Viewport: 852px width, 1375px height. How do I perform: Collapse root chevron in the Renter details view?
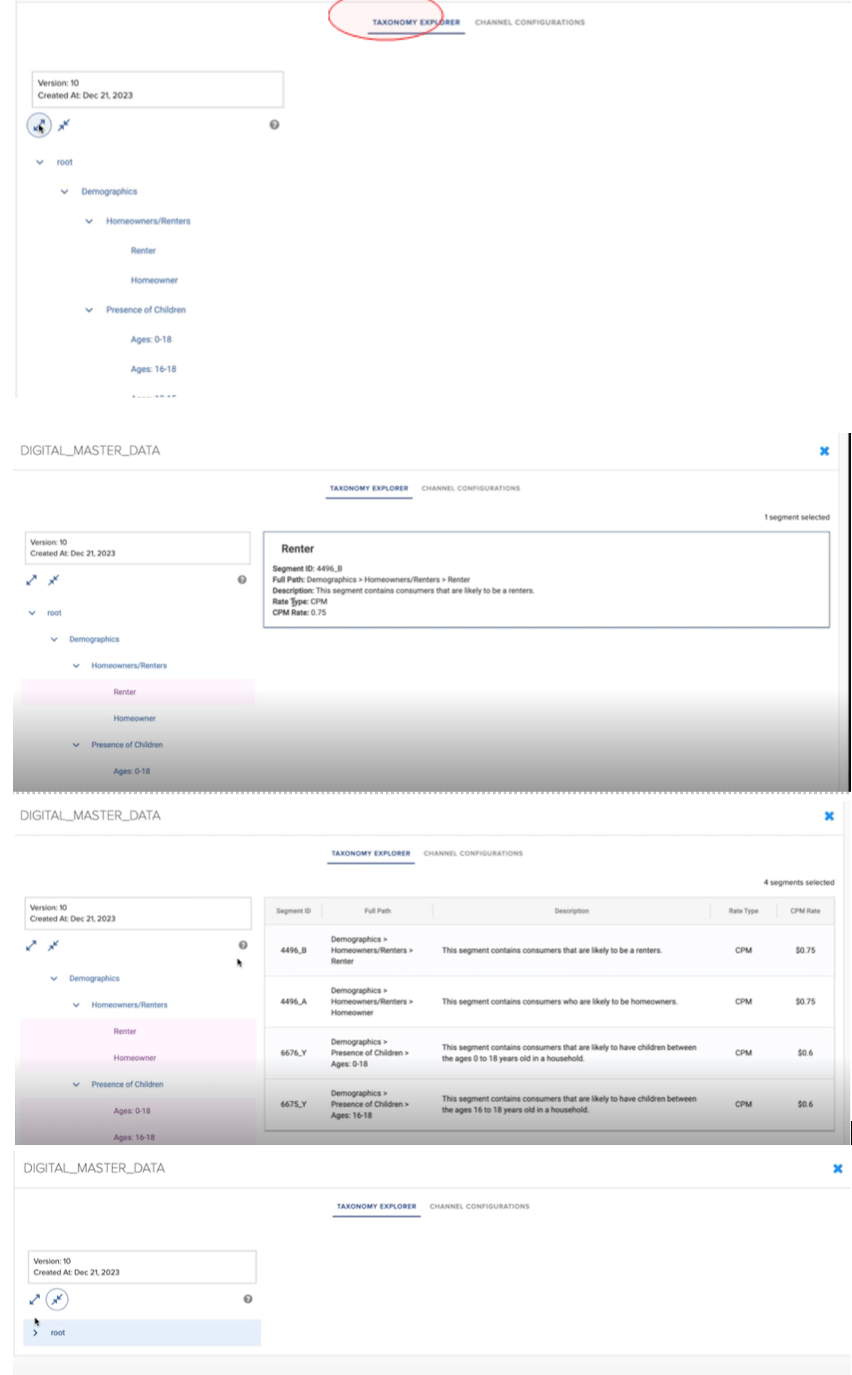(32, 613)
